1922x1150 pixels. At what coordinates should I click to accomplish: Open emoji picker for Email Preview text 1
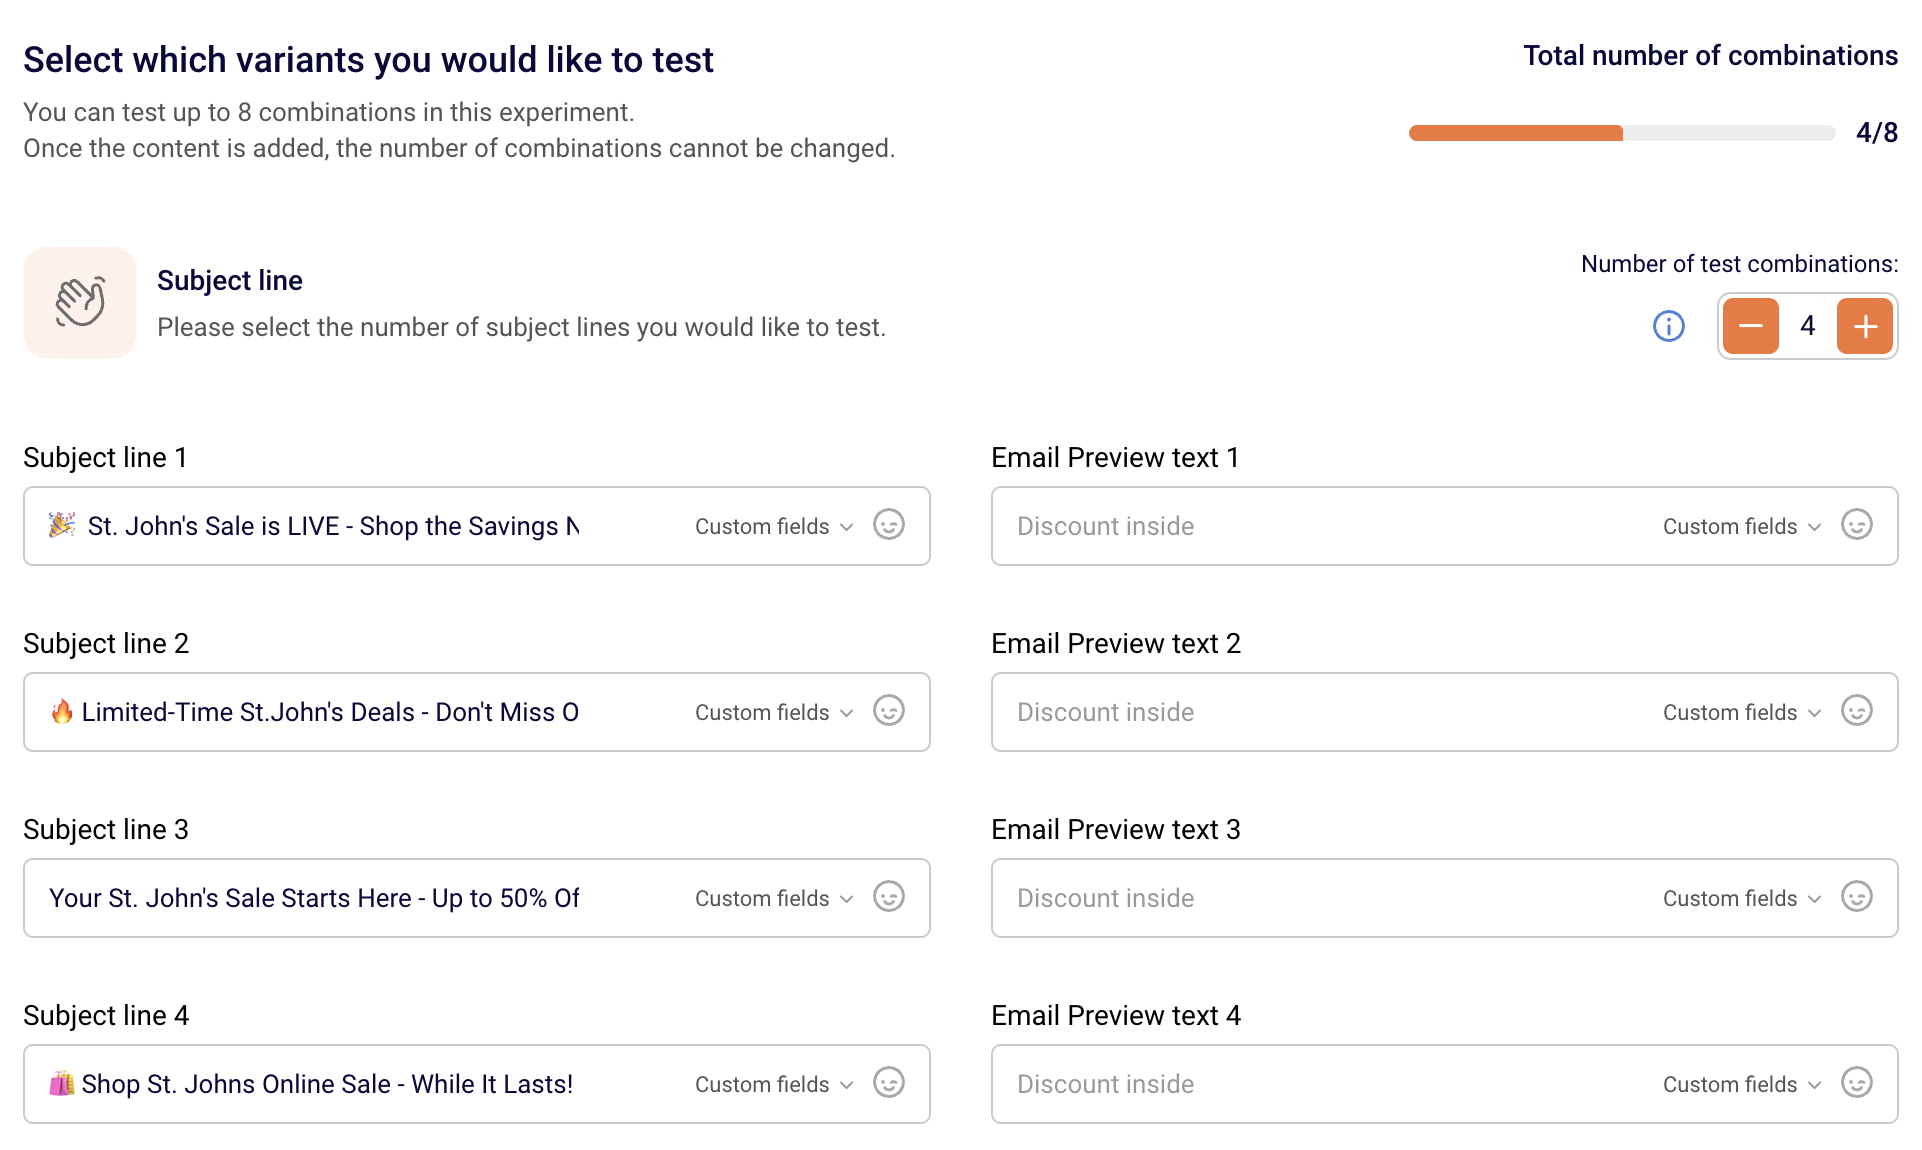point(1856,525)
